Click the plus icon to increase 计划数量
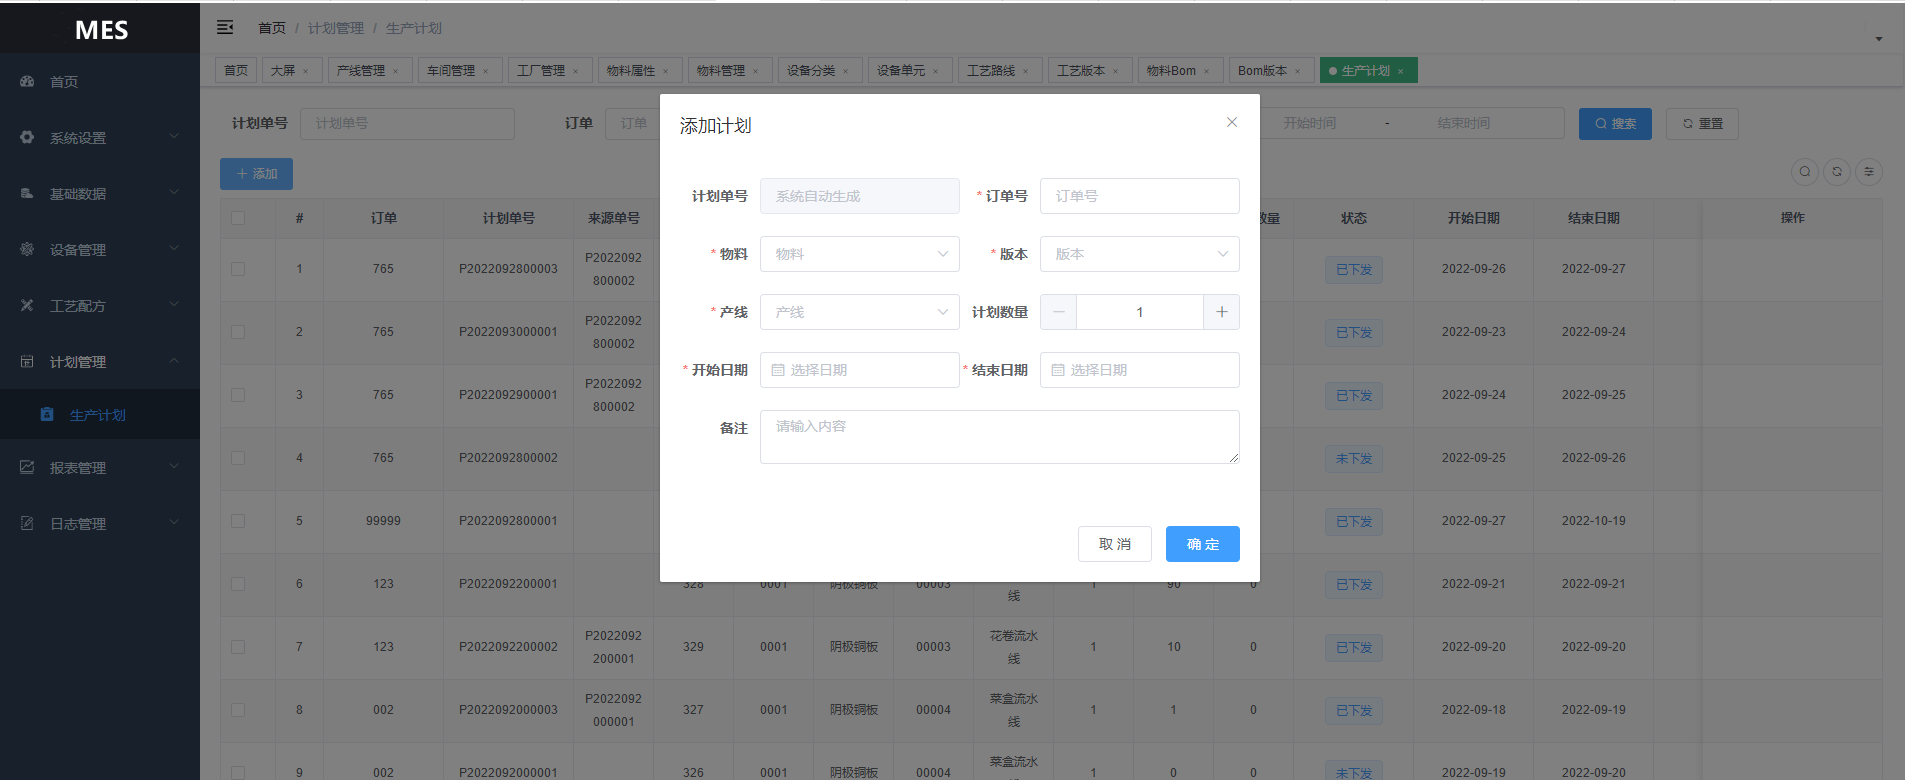The width and height of the screenshot is (1905, 780). [x=1221, y=312]
